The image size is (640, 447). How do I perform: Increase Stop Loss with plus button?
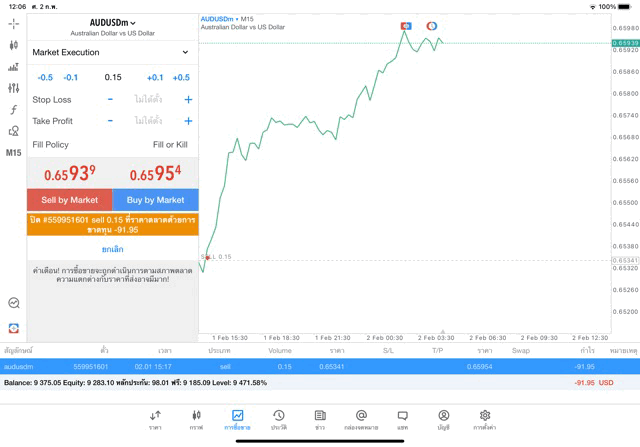tap(188, 100)
